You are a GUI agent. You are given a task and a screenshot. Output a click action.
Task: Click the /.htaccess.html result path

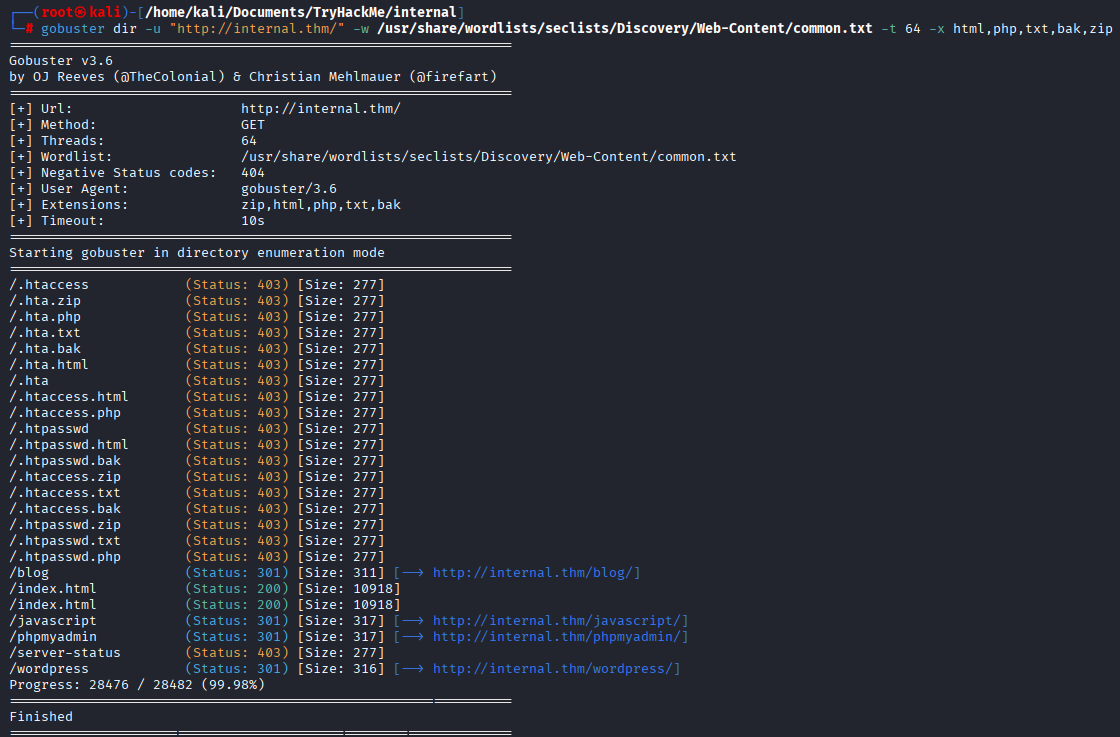[69, 396]
